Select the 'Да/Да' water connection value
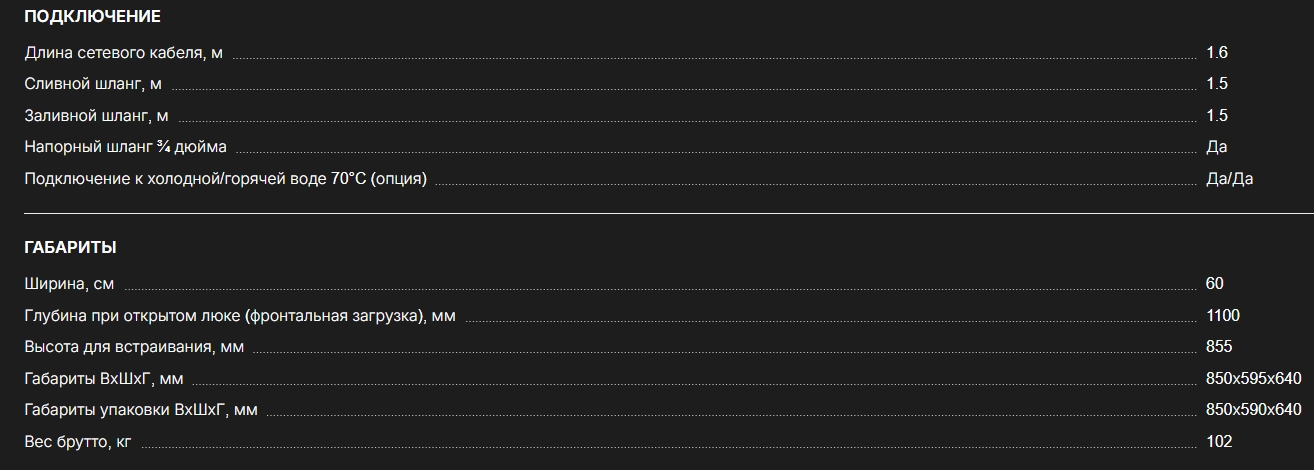The height and width of the screenshot is (470, 1314). (1229, 179)
